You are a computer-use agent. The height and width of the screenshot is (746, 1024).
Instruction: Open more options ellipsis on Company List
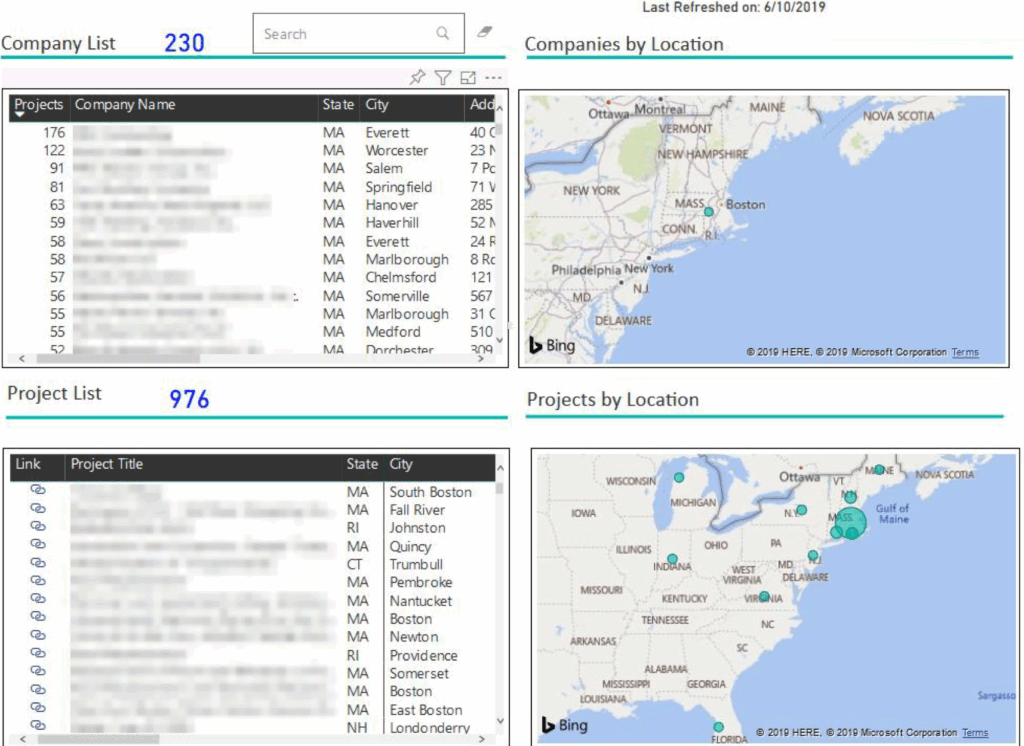tap(493, 78)
